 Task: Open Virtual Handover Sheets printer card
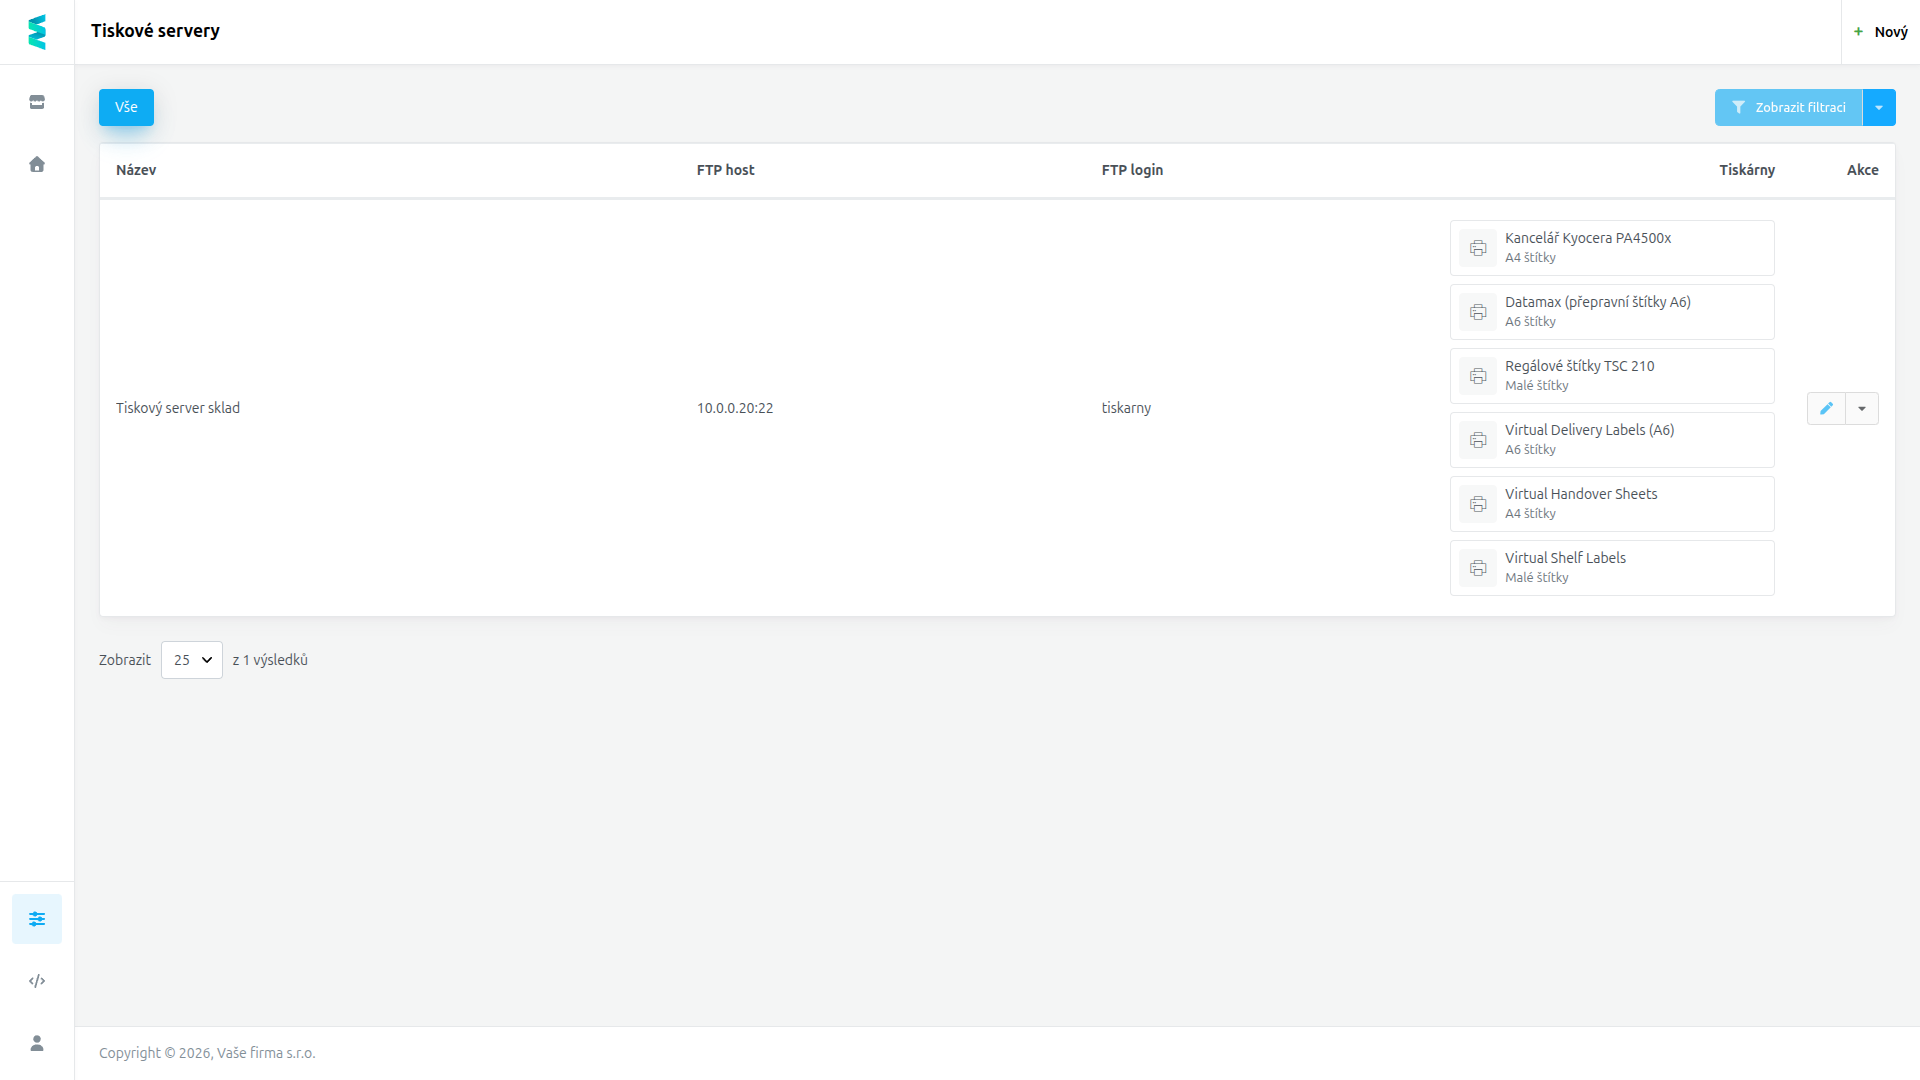point(1612,504)
